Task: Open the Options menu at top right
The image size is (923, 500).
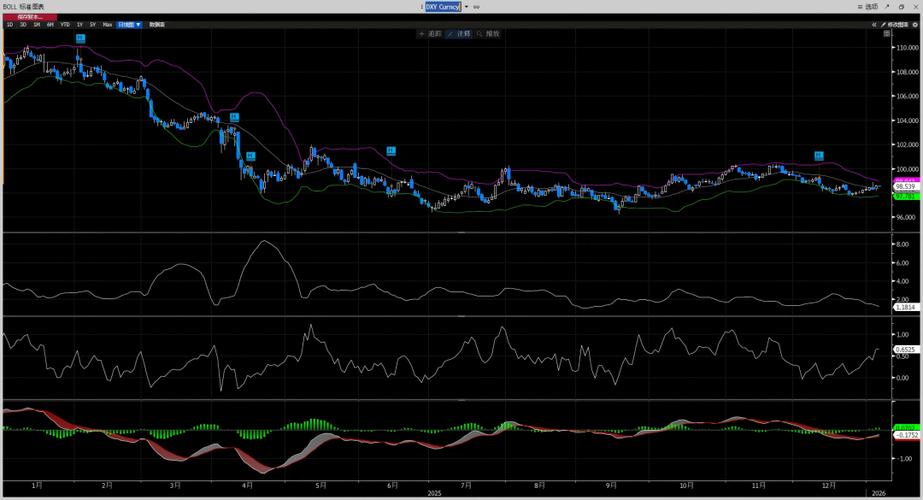Action: pyautogui.click(x=868, y=7)
